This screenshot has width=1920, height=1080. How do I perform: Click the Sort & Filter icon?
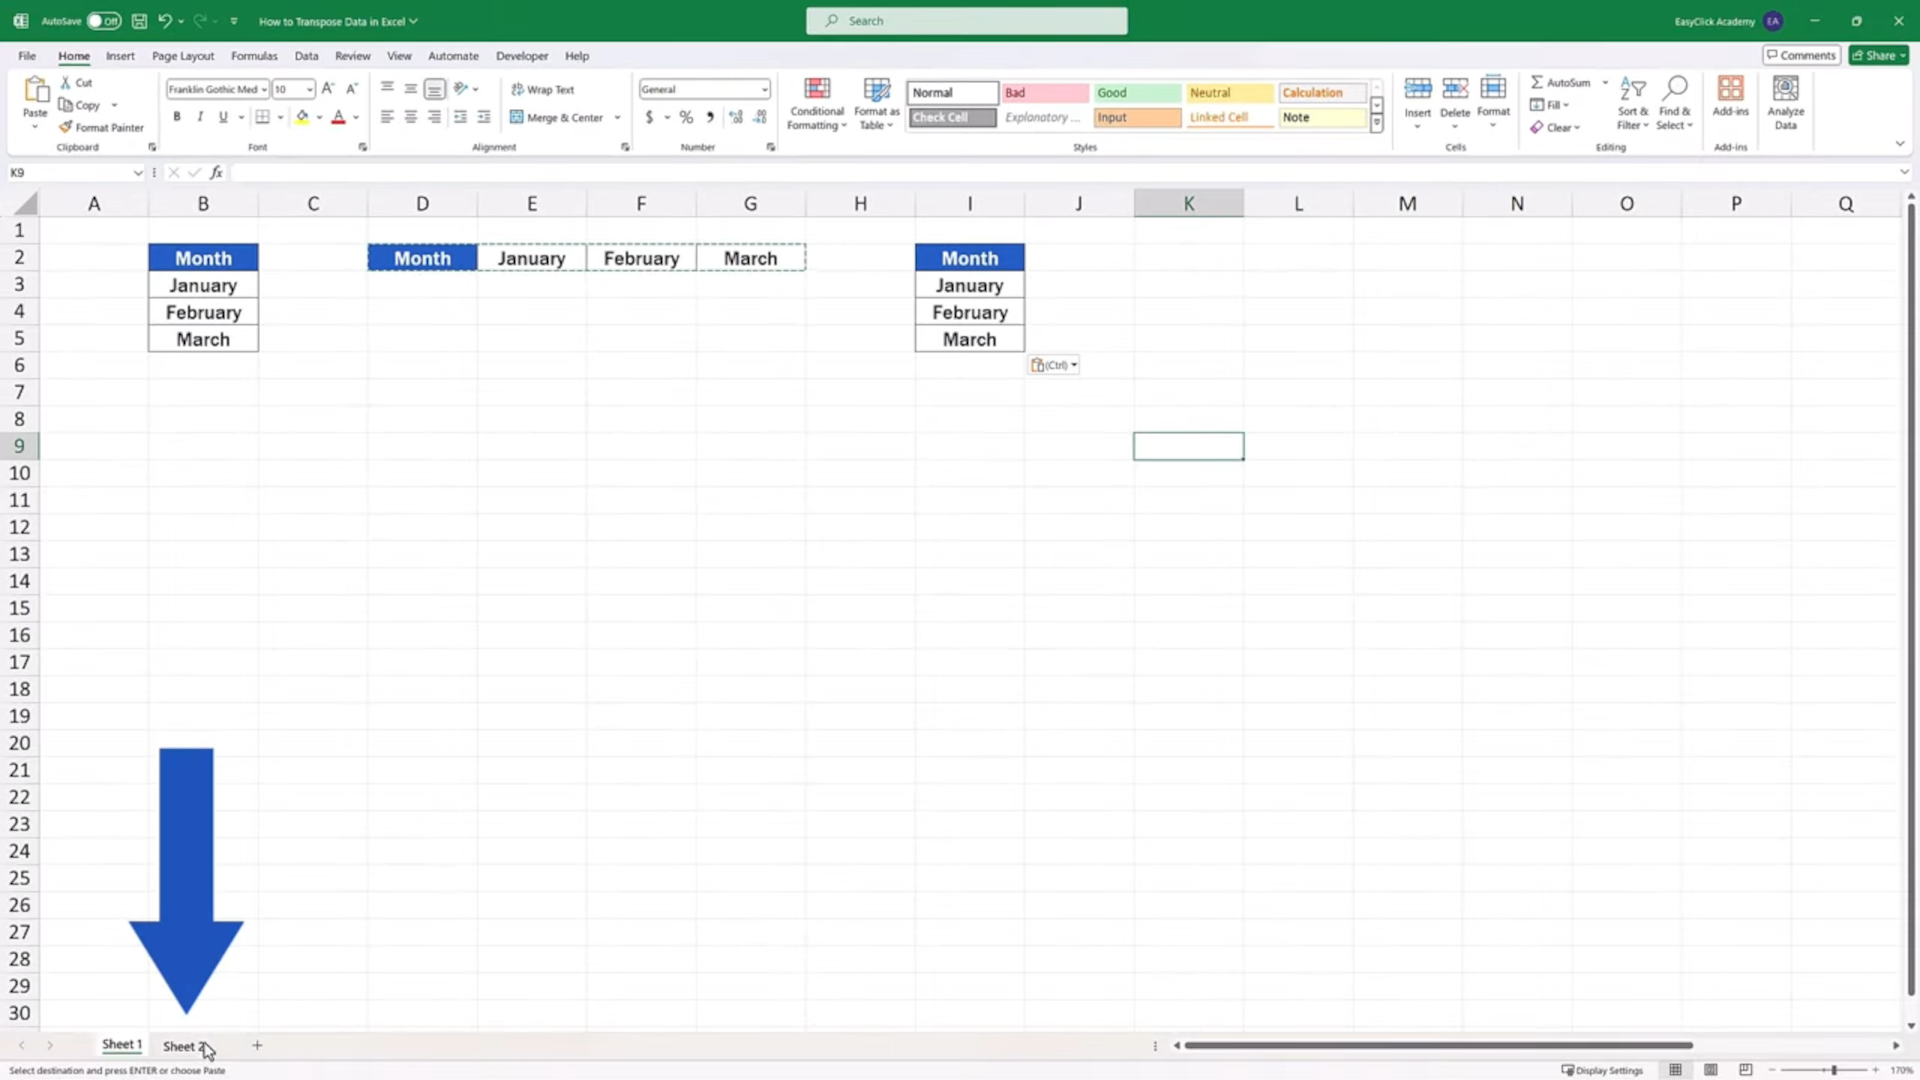[1632, 89]
